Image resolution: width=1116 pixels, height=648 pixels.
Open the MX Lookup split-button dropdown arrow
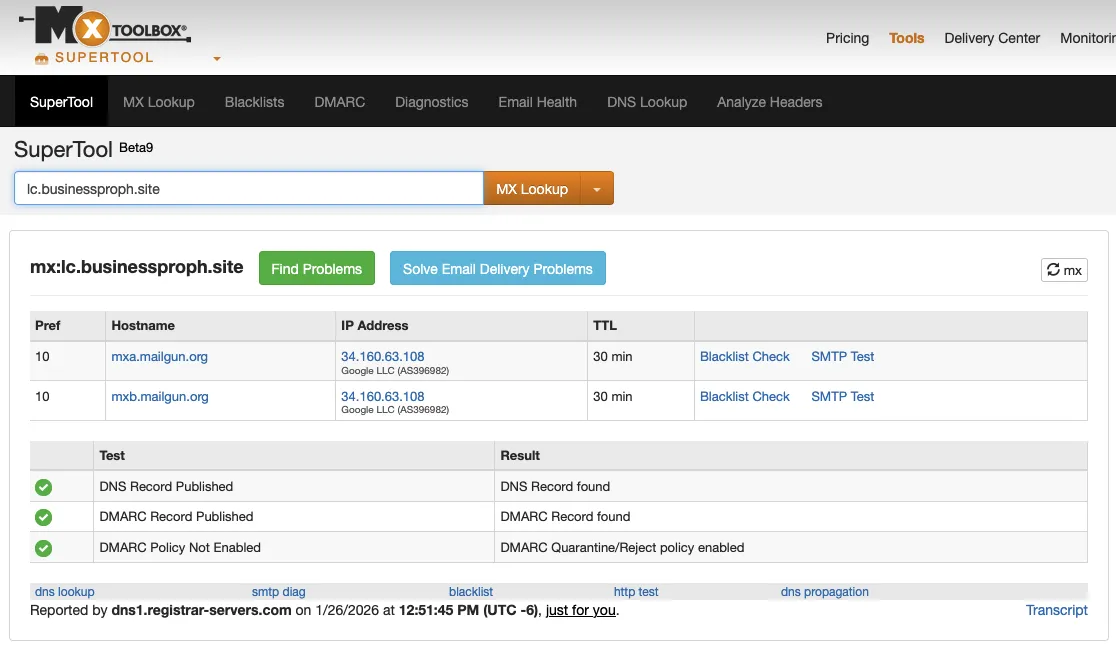click(x=597, y=189)
